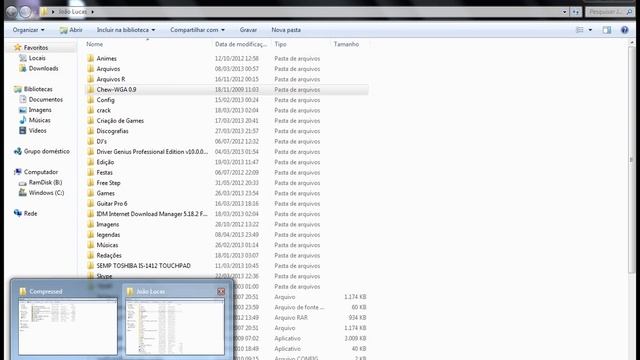Click the Abrir toolbar button
640x360 pixels.
point(71,30)
